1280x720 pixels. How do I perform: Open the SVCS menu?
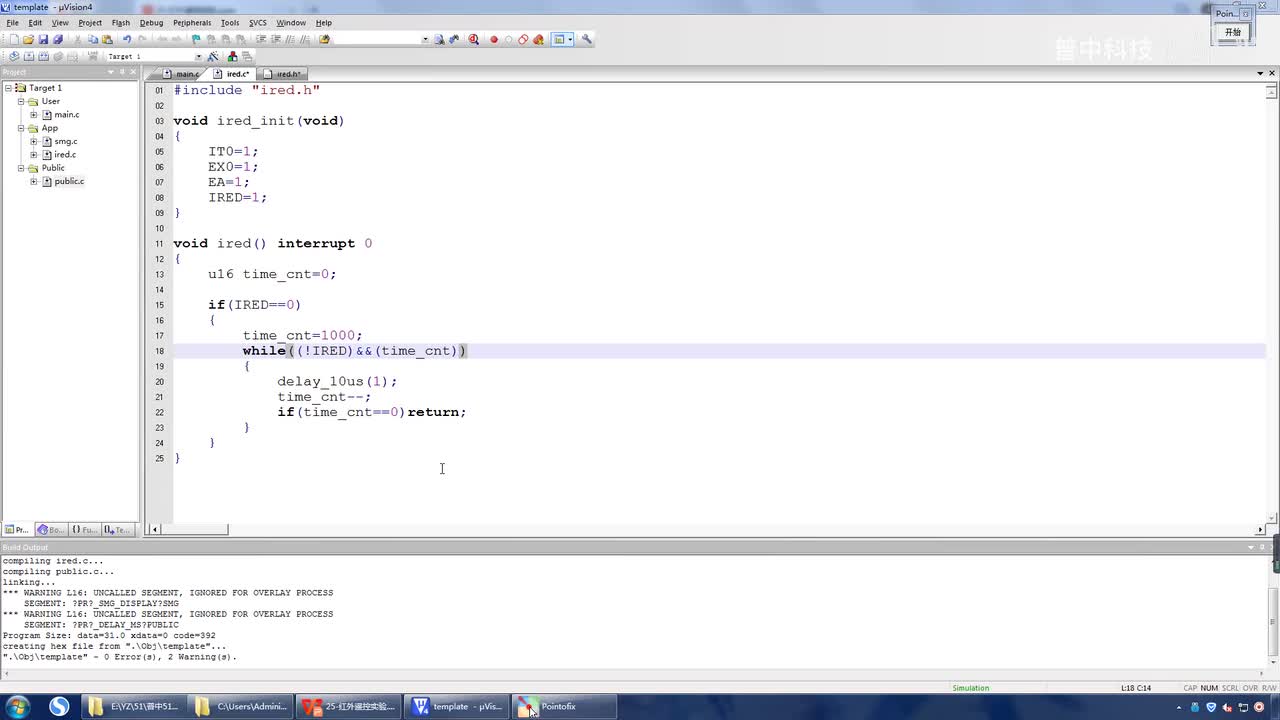258,22
